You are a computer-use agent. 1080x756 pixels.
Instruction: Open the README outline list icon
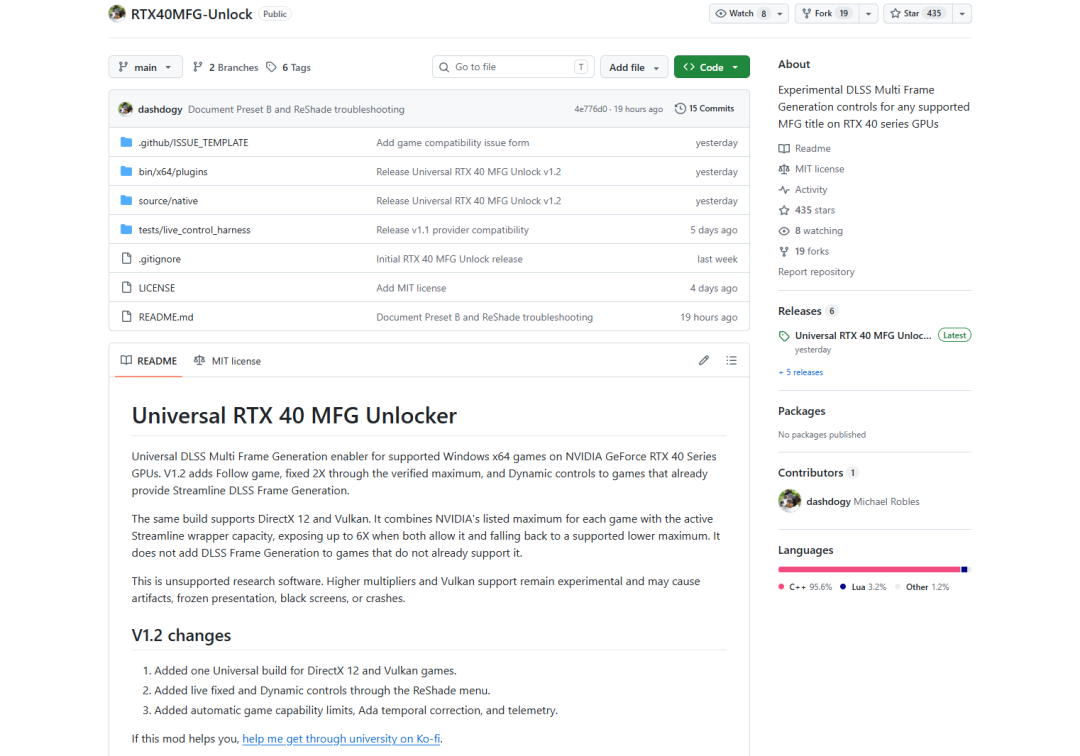tap(731, 360)
